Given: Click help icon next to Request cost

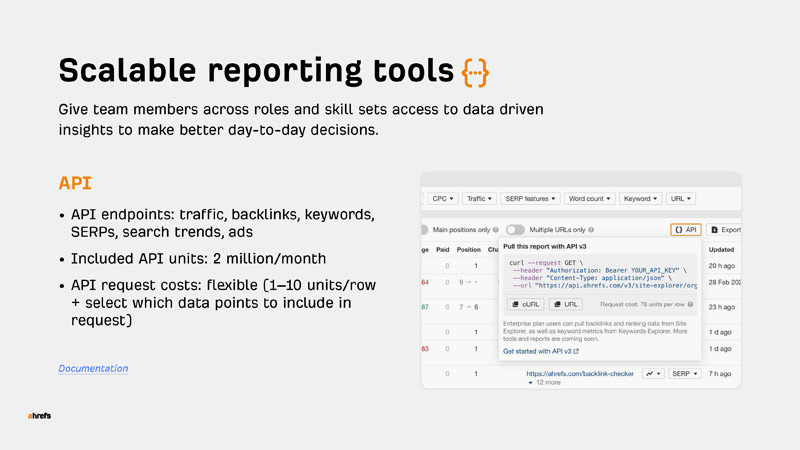Looking at the screenshot, I should [x=690, y=305].
